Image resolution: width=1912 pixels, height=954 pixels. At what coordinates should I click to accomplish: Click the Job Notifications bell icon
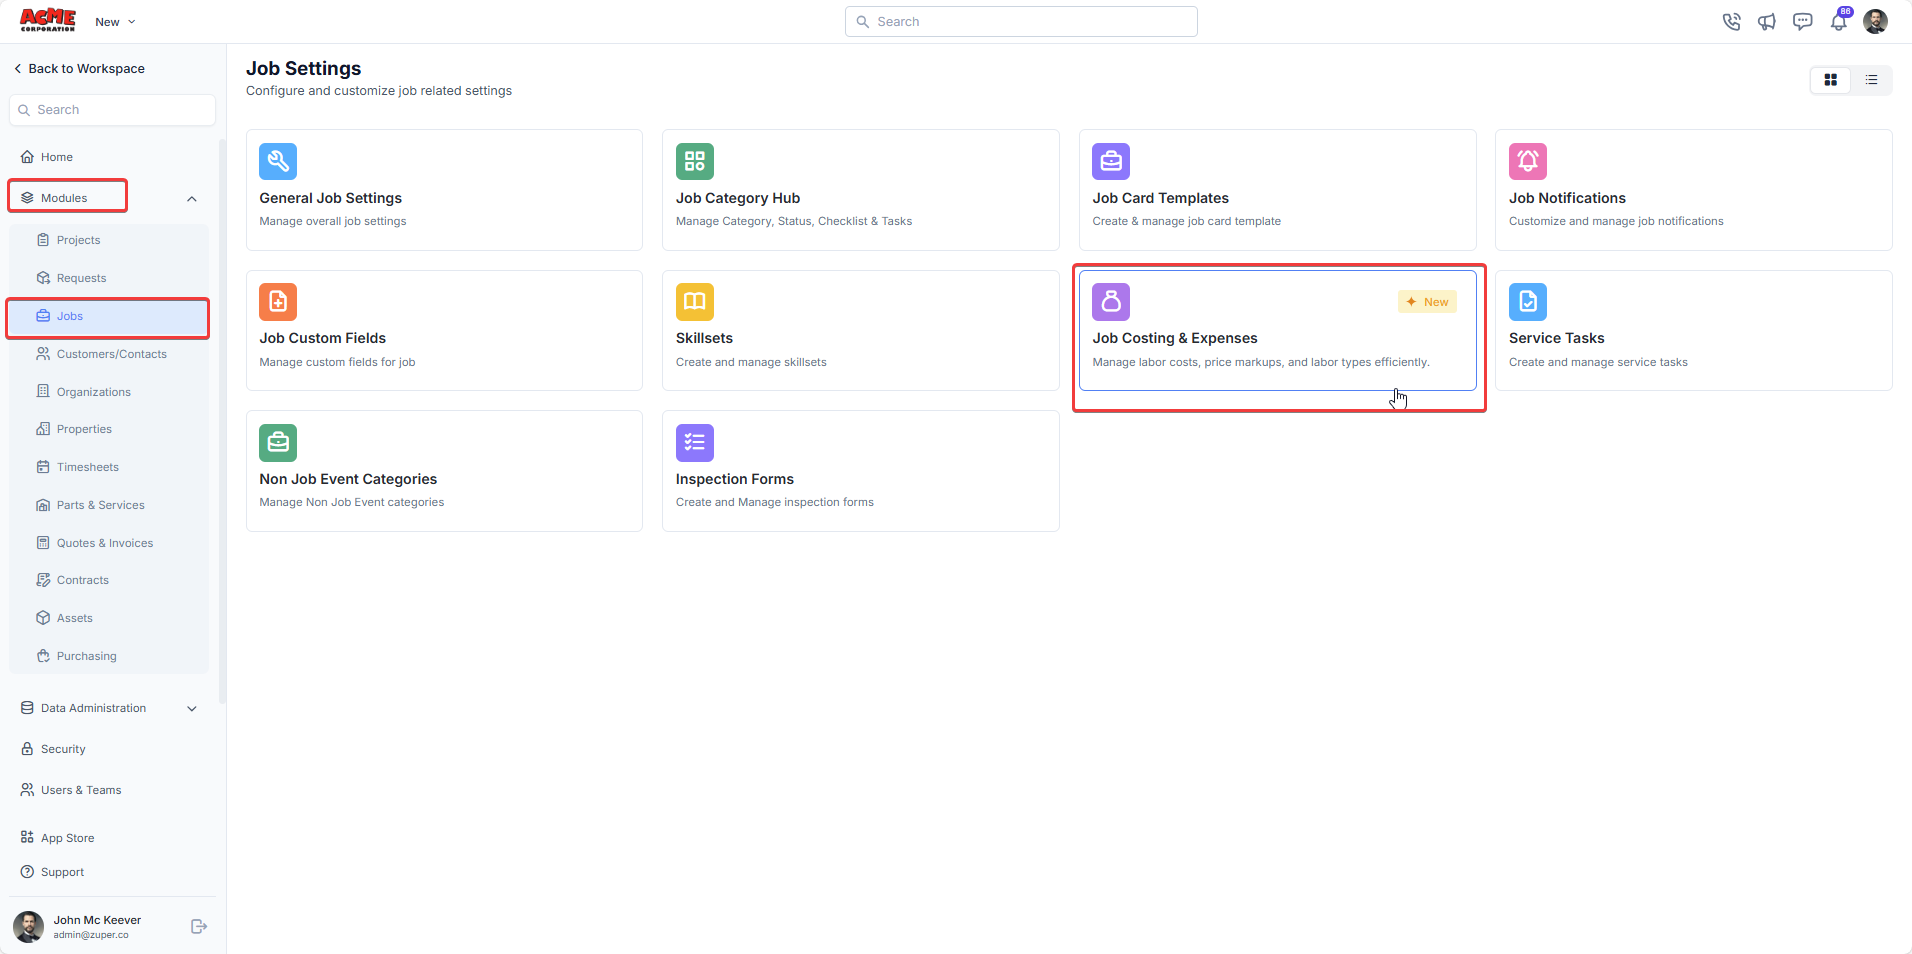click(x=1528, y=161)
